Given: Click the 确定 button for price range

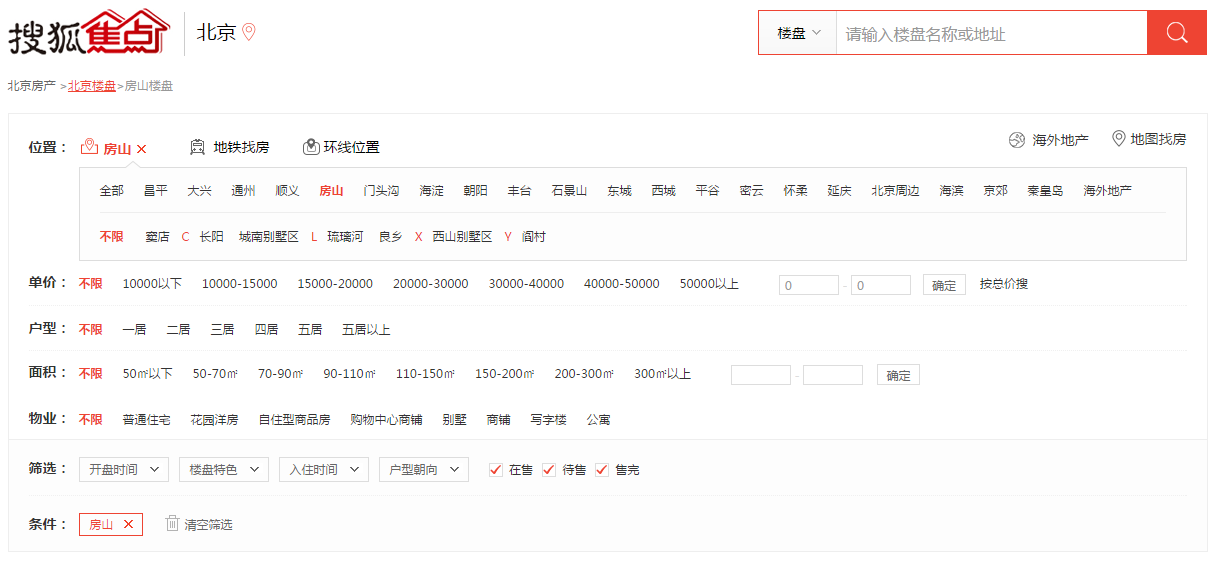Looking at the screenshot, I should [944, 285].
